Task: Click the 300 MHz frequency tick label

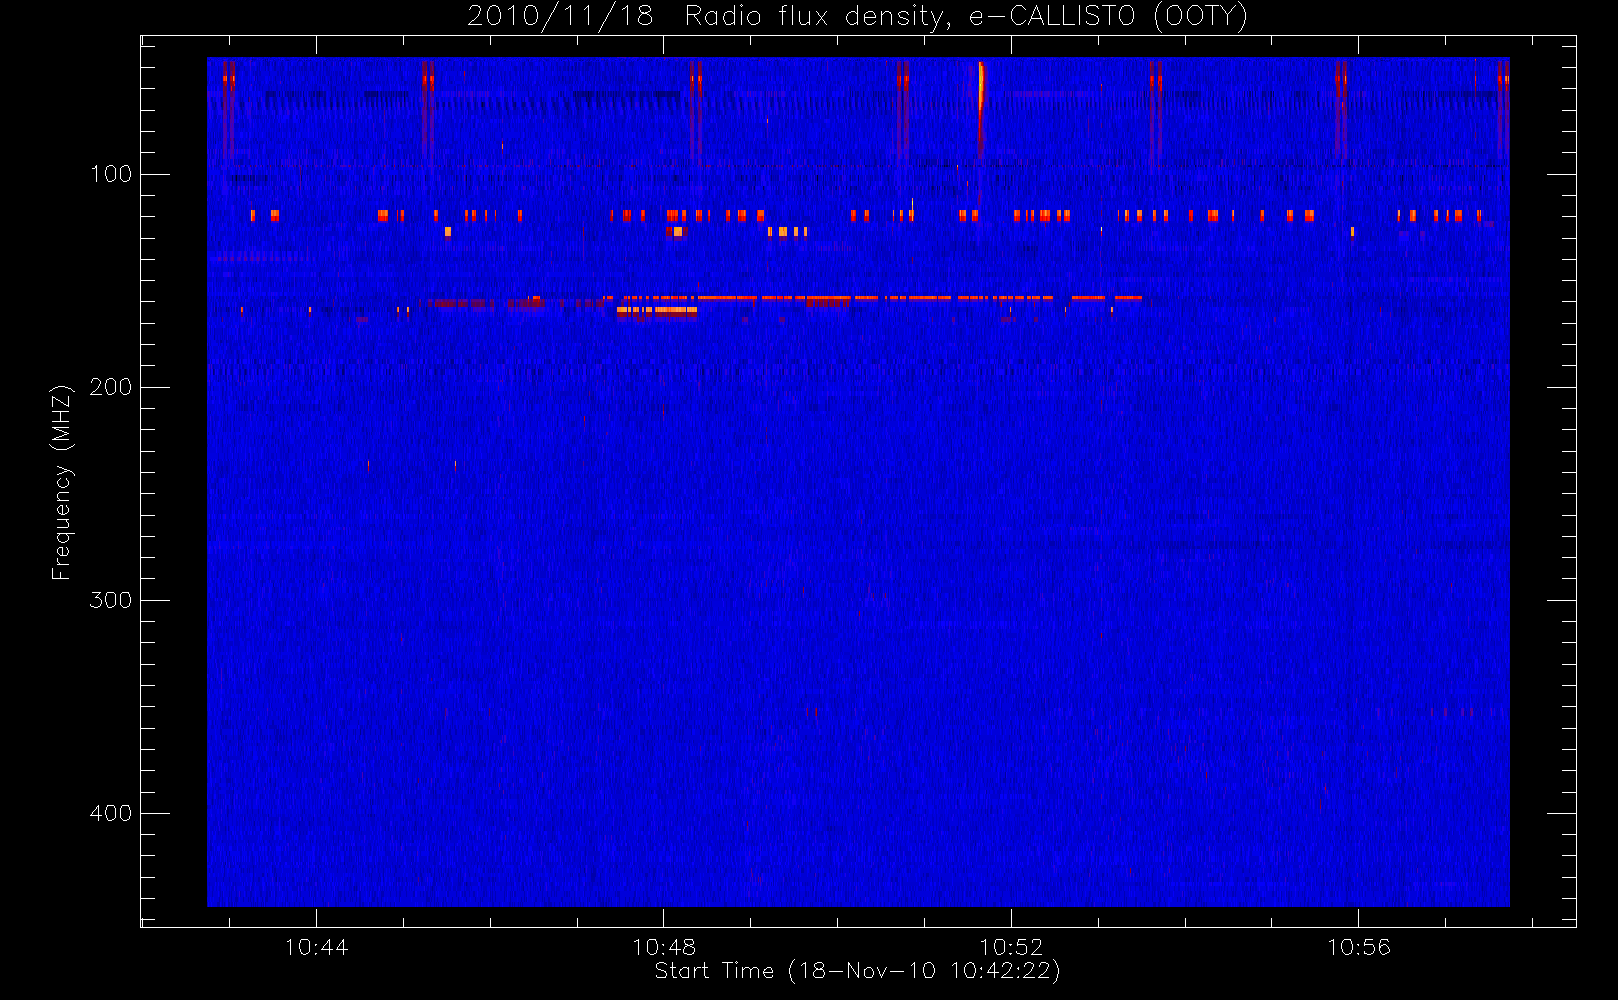Action: coord(111,600)
